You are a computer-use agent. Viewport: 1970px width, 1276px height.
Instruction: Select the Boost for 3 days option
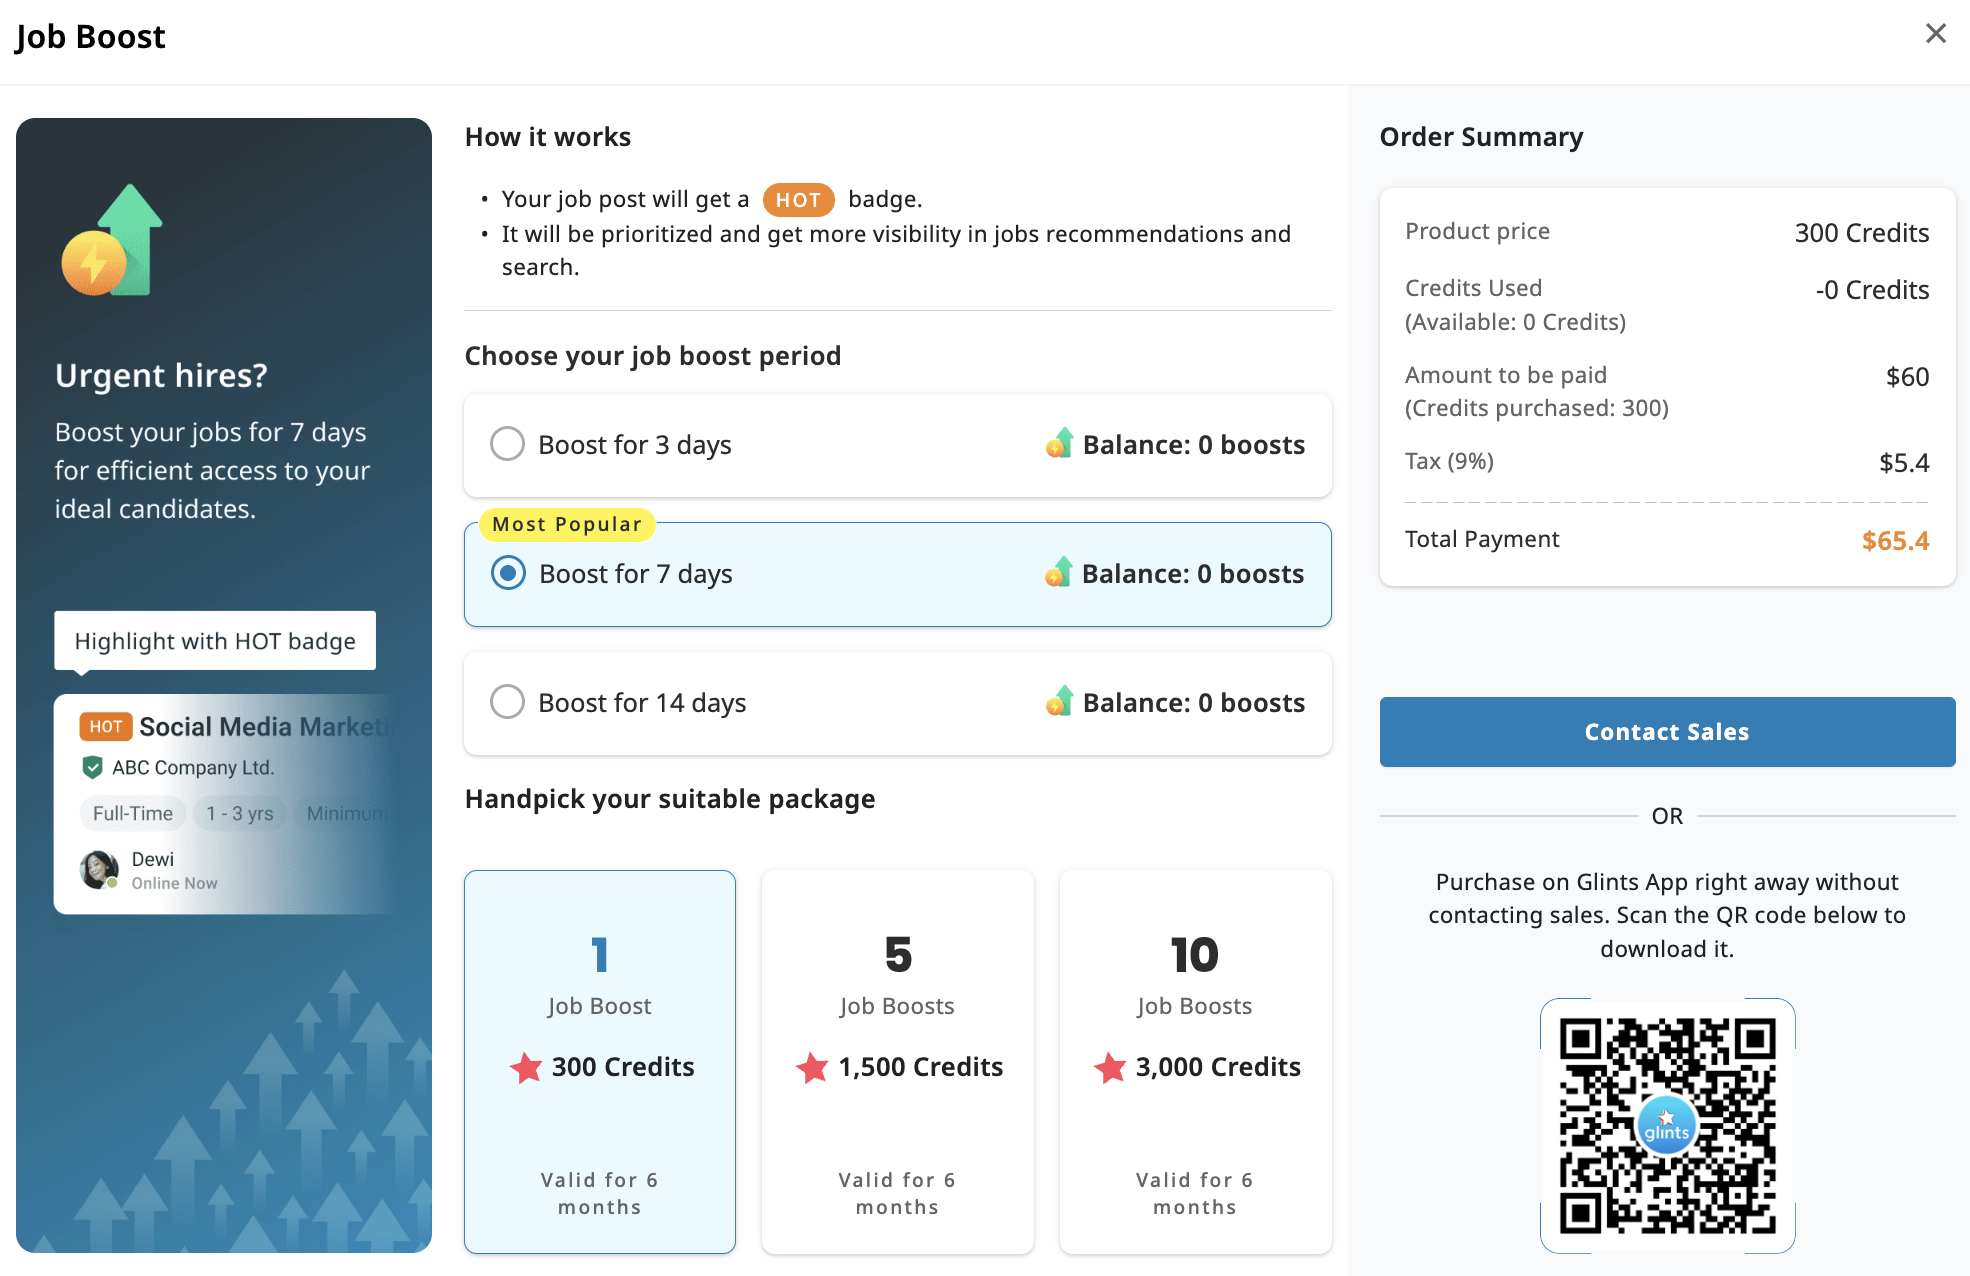(x=507, y=444)
